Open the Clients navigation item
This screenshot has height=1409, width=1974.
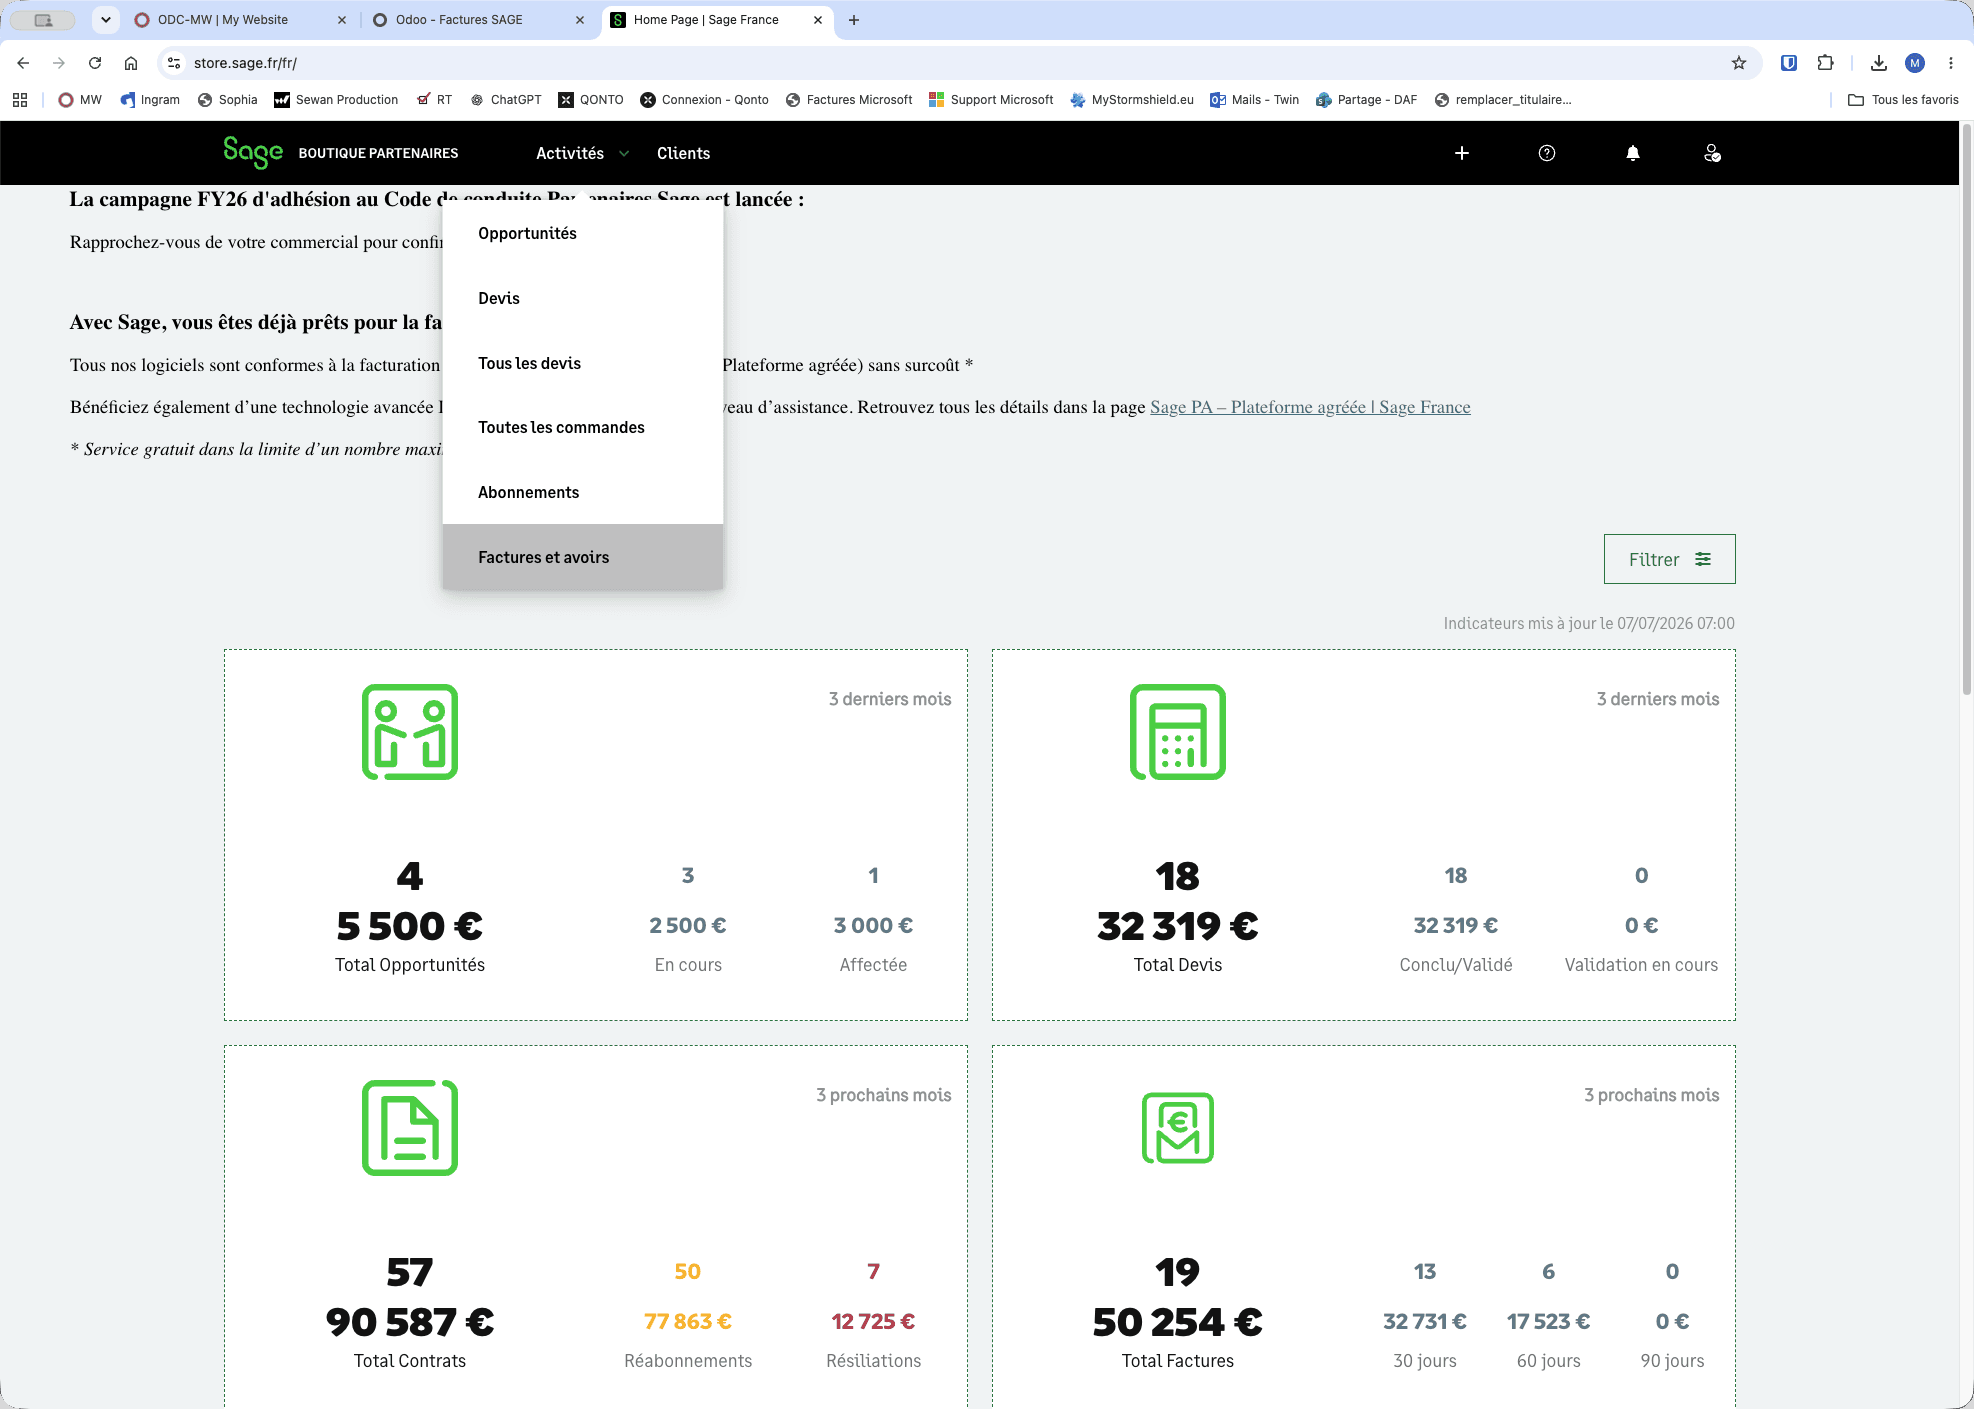point(683,153)
